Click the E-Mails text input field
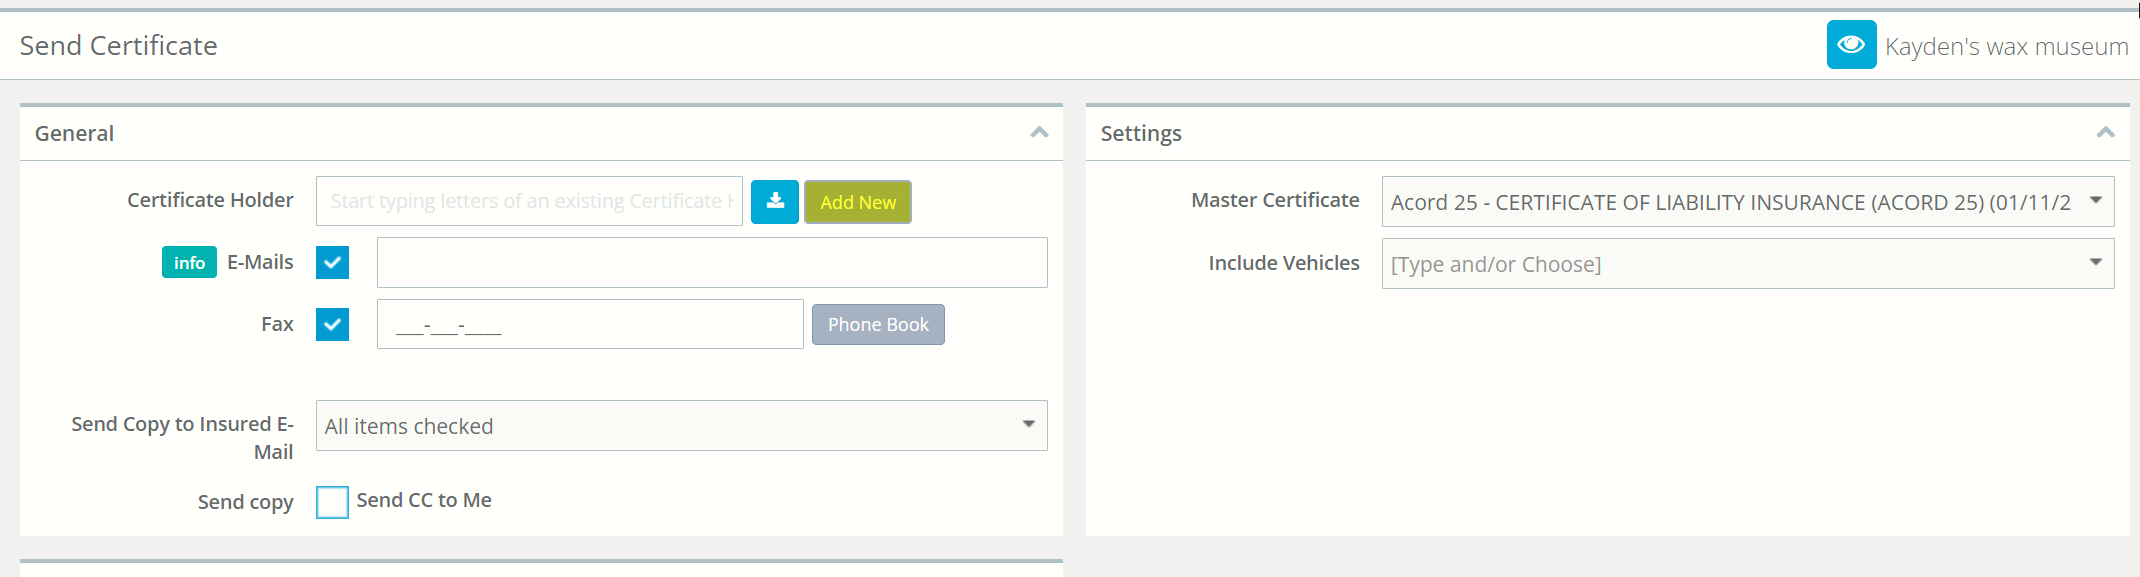This screenshot has width=2140, height=577. [712, 263]
